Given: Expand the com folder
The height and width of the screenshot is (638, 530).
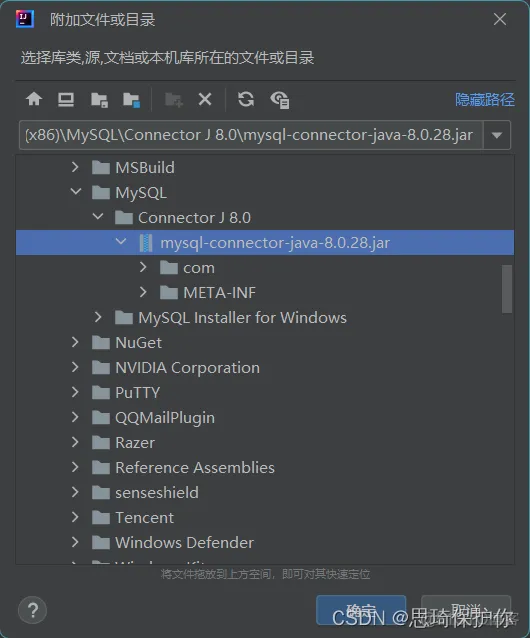Looking at the screenshot, I should click(x=143, y=267).
